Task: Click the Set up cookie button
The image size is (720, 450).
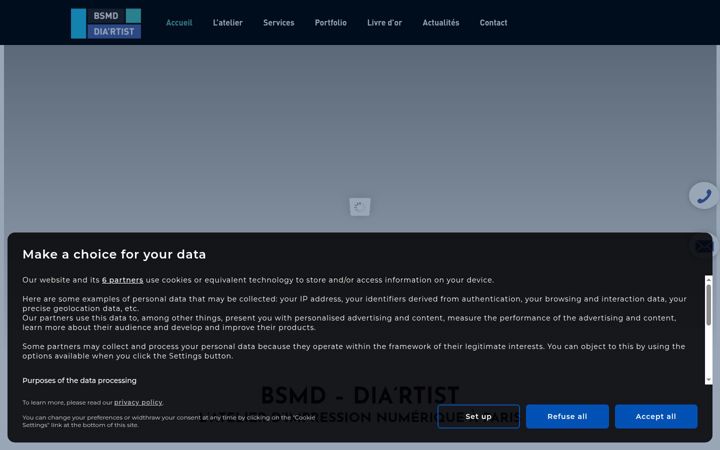Action: point(478,416)
